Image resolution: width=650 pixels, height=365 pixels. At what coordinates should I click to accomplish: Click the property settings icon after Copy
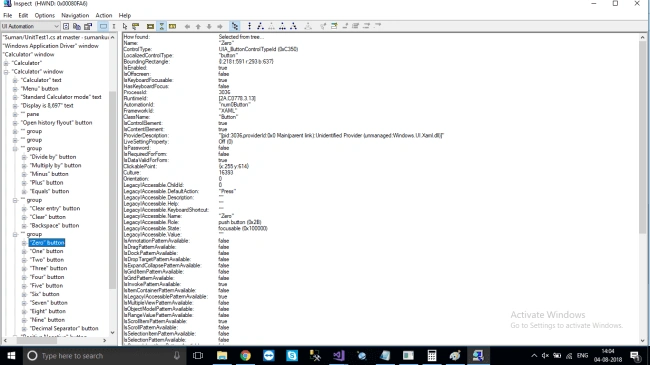pos(88,26)
